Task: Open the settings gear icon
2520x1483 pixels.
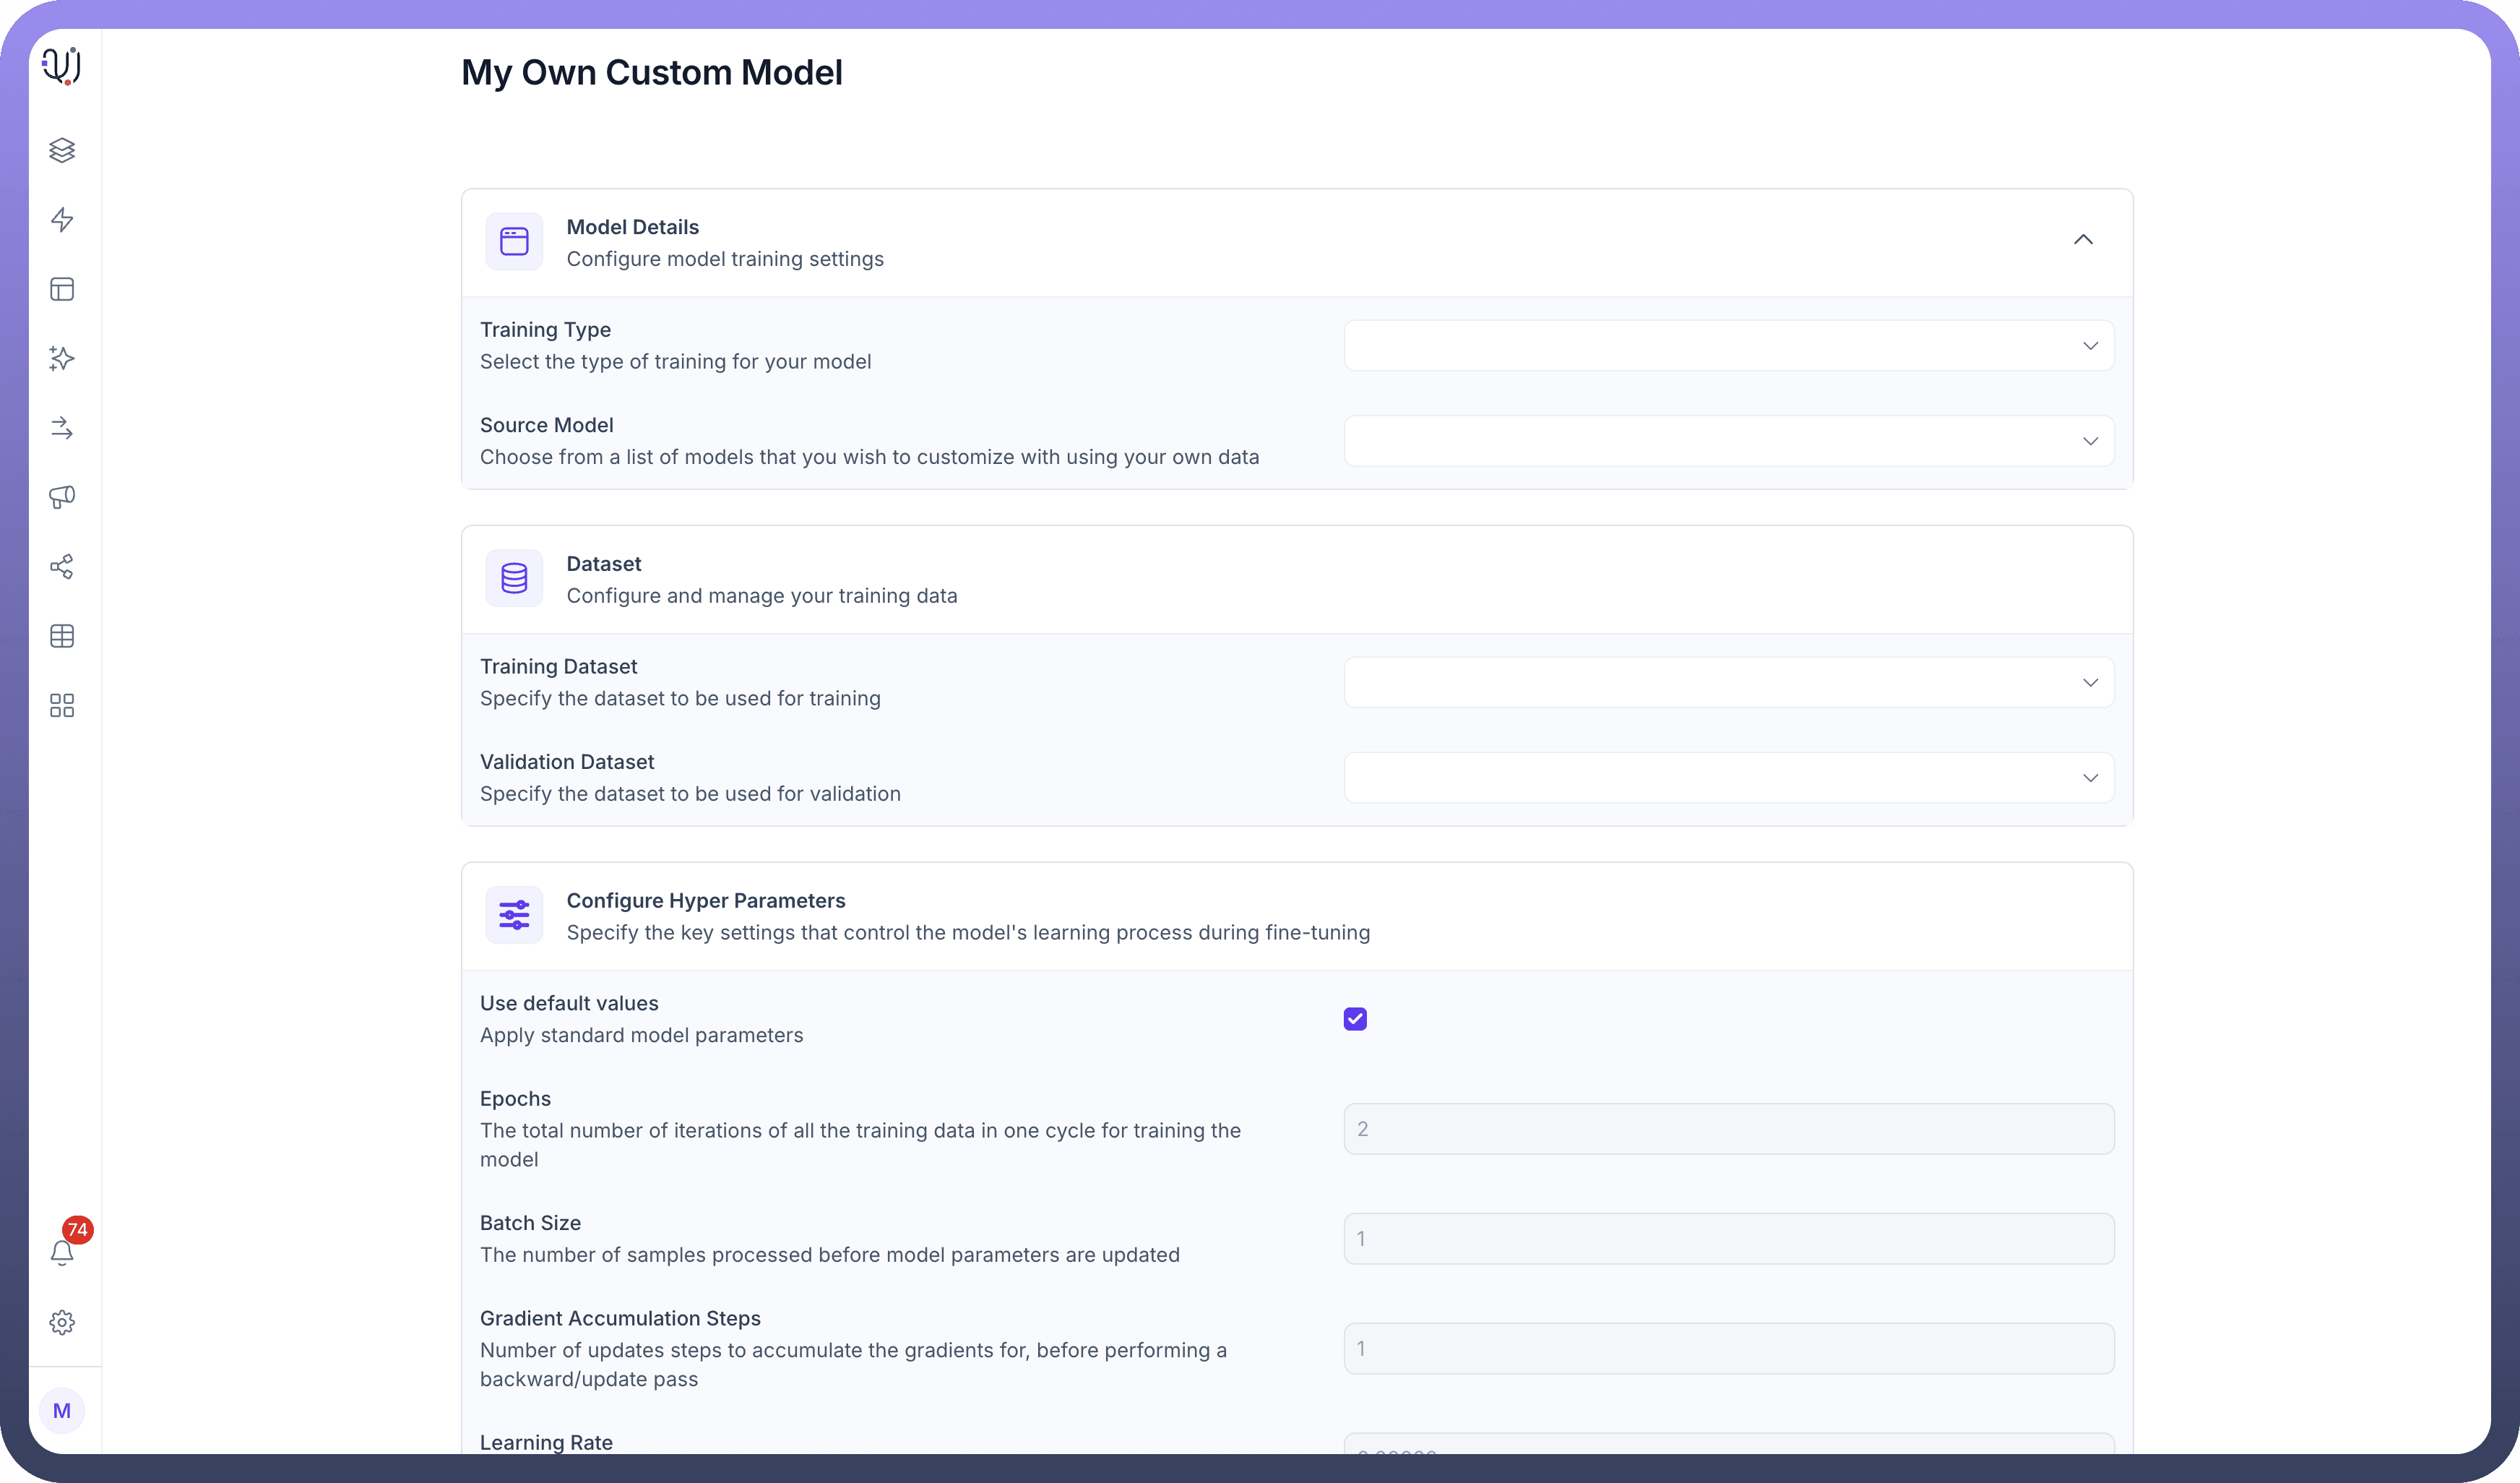Action: point(62,1322)
